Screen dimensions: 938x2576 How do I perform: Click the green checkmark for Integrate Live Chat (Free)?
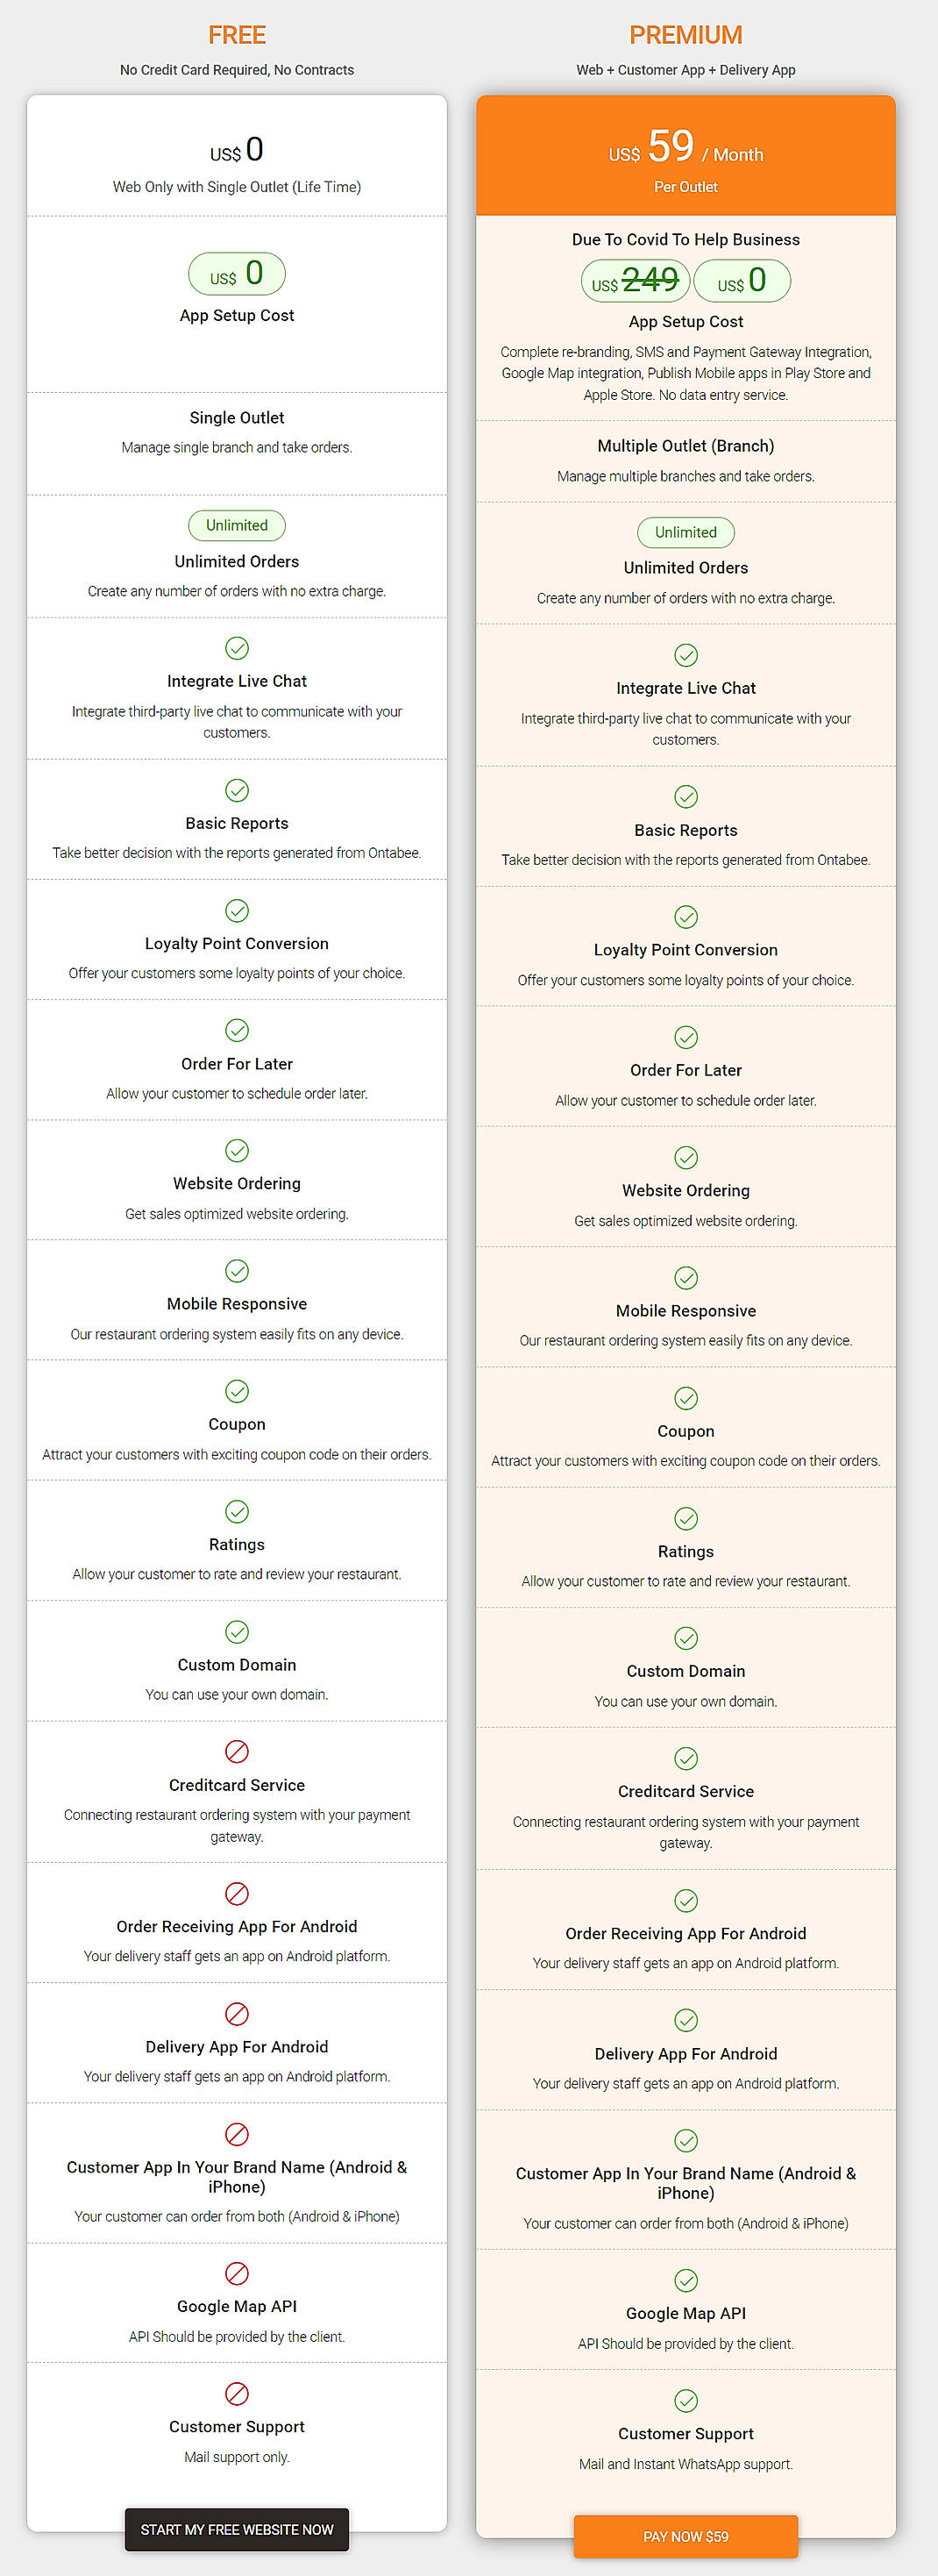point(236,648)
